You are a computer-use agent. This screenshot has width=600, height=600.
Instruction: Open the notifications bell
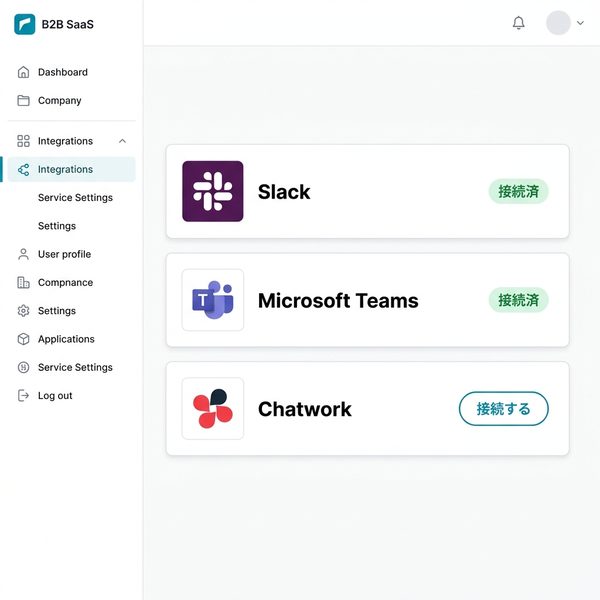pos(518,23)
